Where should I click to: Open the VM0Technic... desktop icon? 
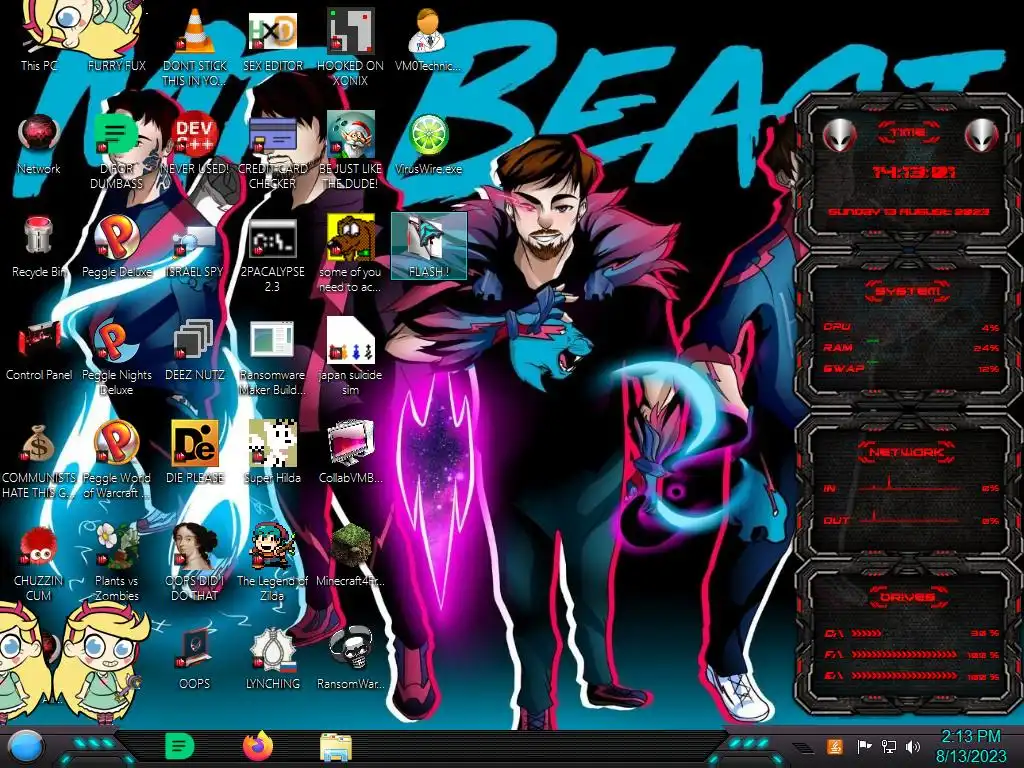tap(428, 40)
